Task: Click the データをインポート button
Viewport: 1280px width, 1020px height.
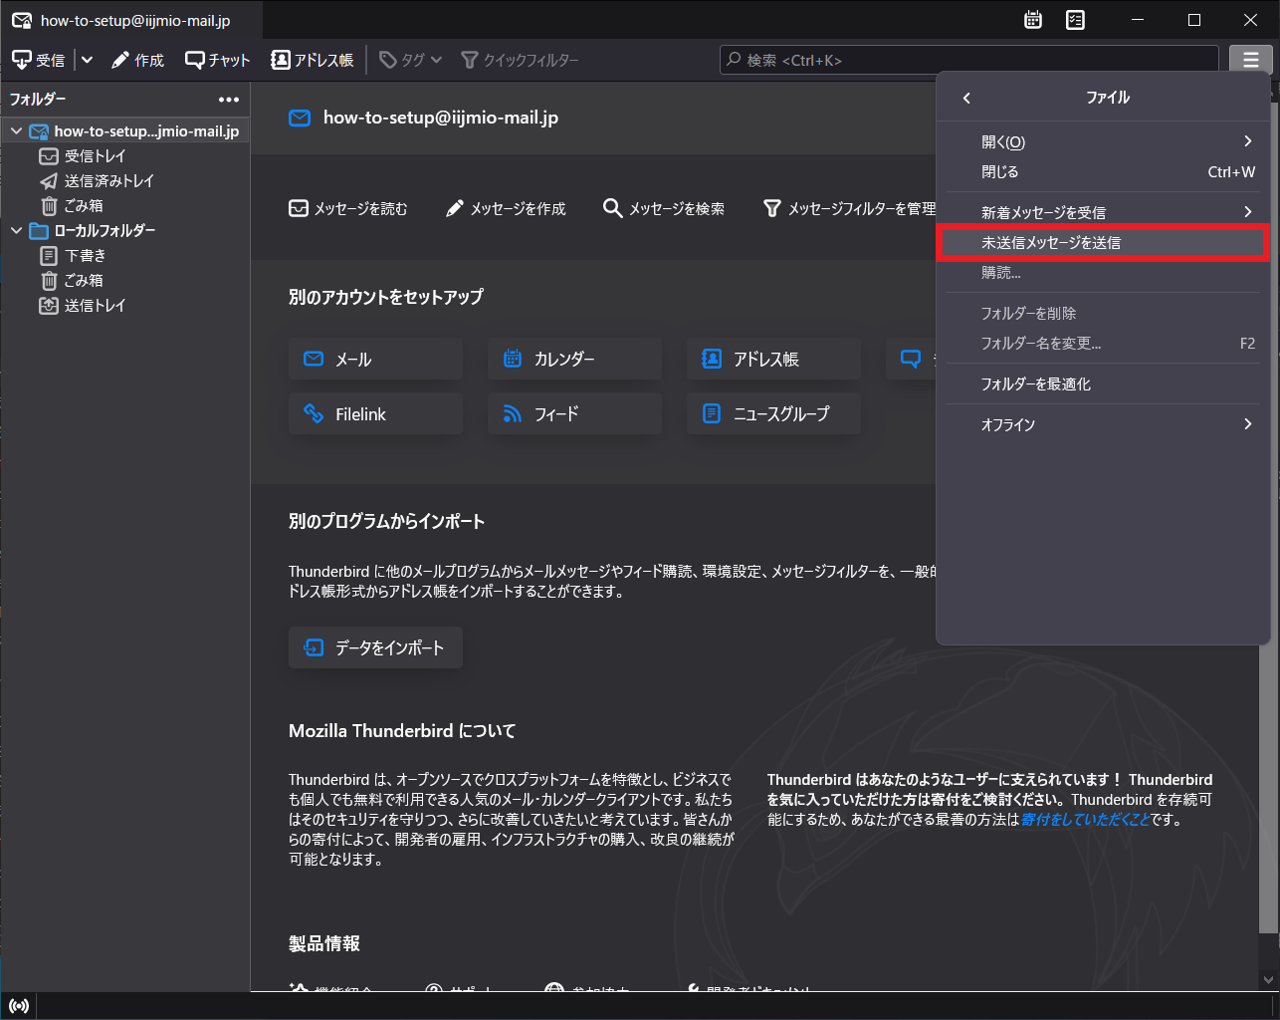Action: pyautogui.click(x=376, y=647)
